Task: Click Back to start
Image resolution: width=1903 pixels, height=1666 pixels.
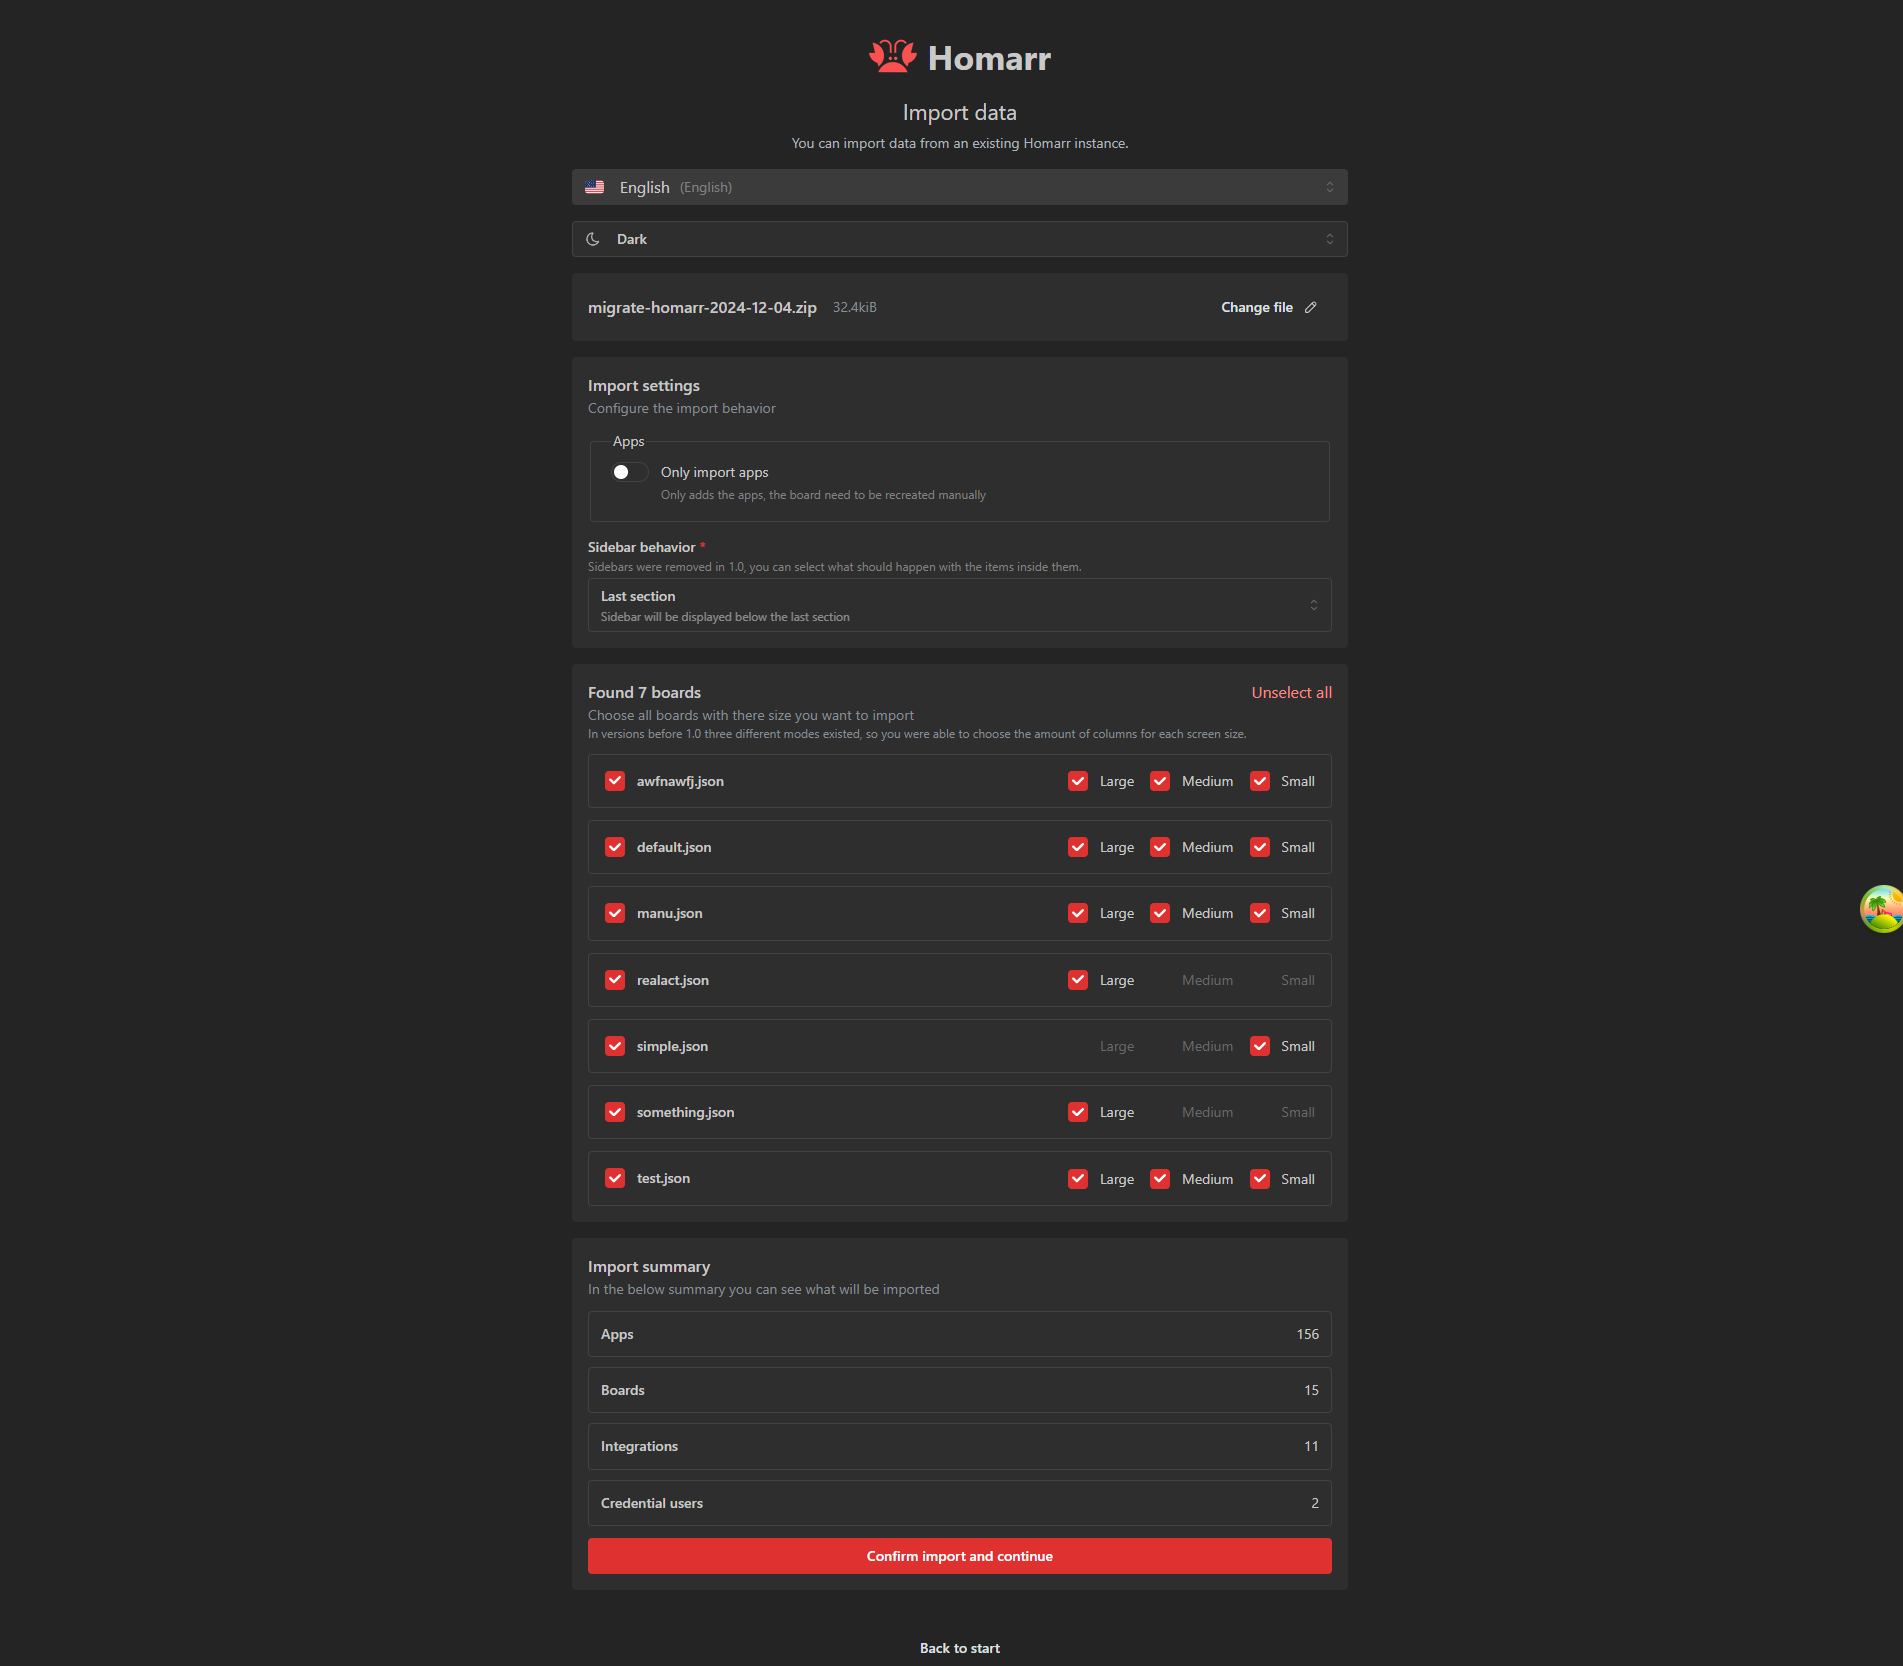Action: [959, 1647]
